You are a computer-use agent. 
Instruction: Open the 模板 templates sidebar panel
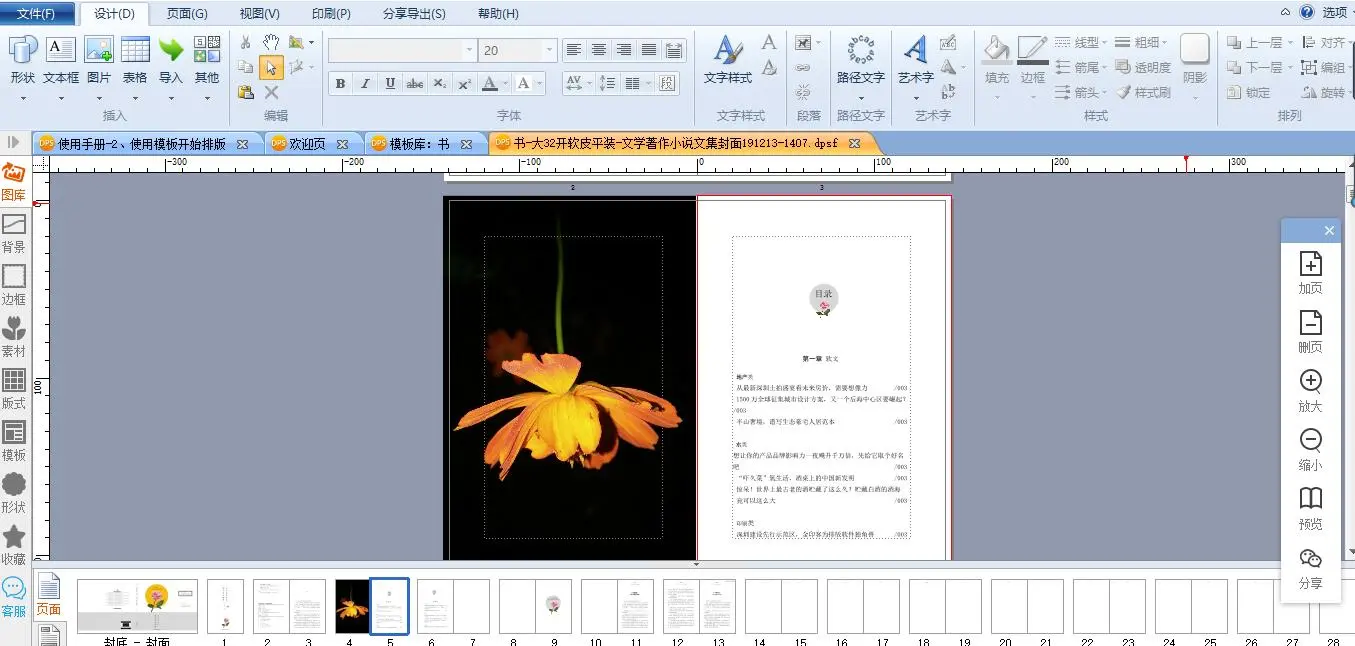(x=14, y=441)
